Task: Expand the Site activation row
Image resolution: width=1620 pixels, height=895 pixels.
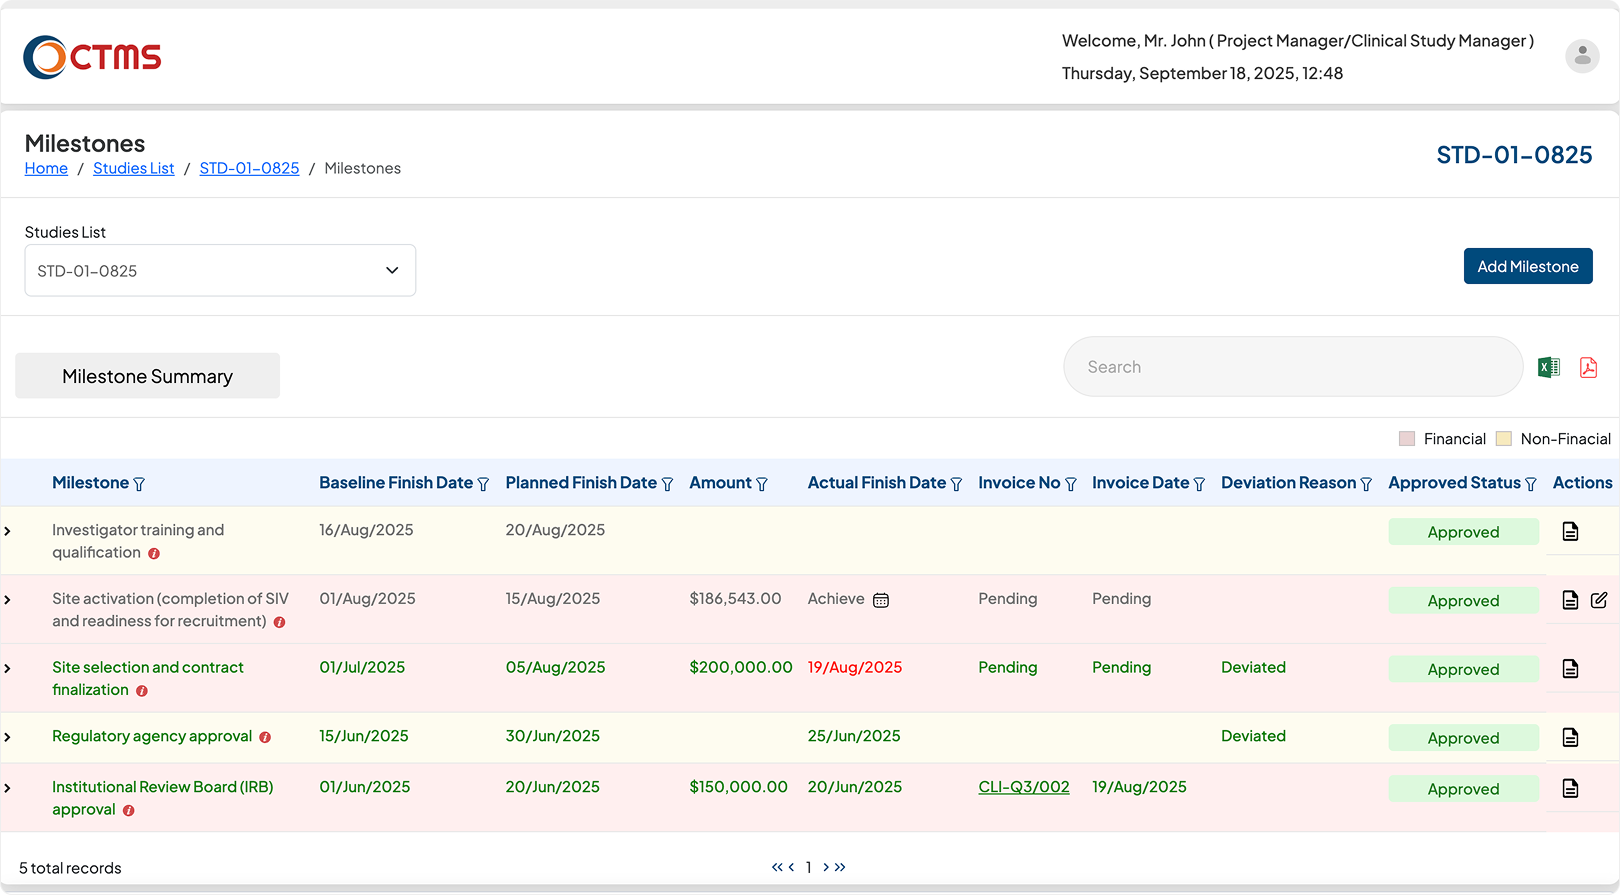Action: click(8, 600)
